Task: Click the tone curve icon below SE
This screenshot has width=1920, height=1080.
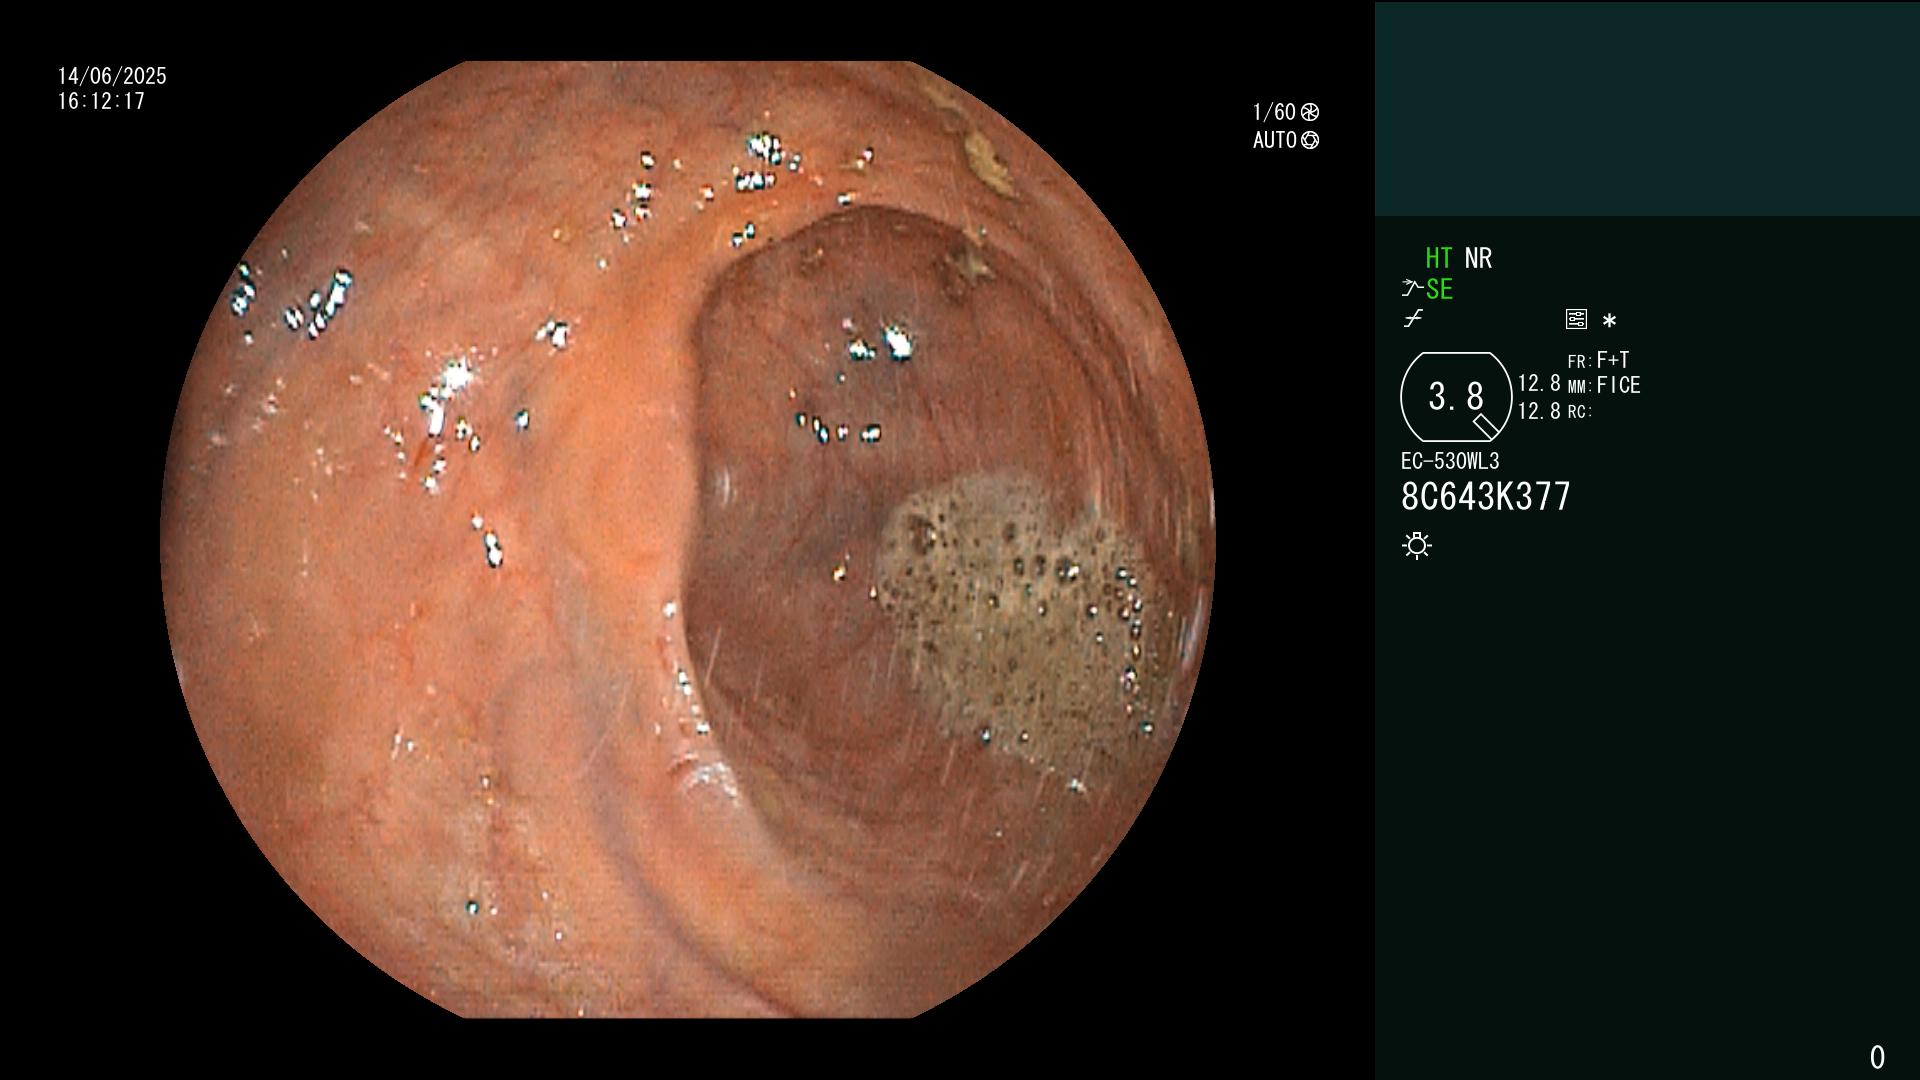Action: pyautogui.click(x=1413, y=319)
